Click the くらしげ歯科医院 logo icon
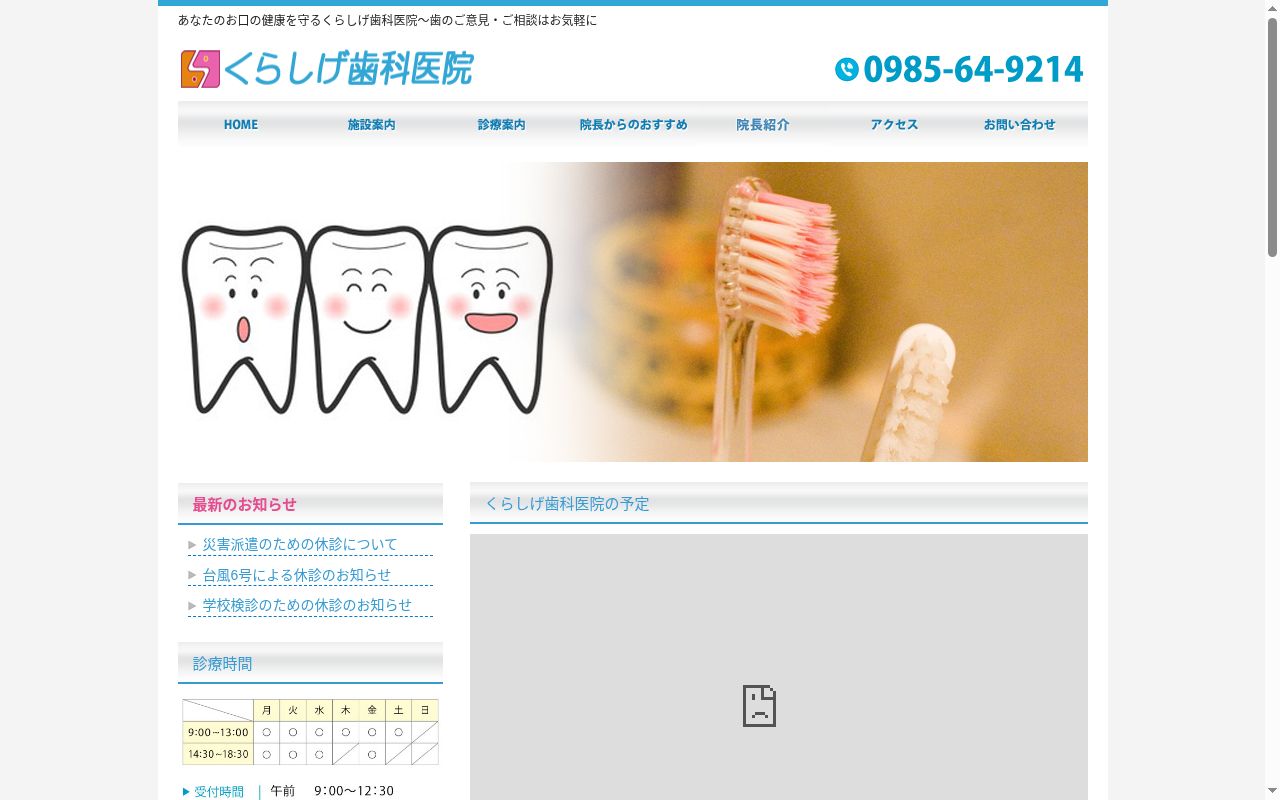The image size is (1280, 800). pyautogui.click(x=200, y=69)
